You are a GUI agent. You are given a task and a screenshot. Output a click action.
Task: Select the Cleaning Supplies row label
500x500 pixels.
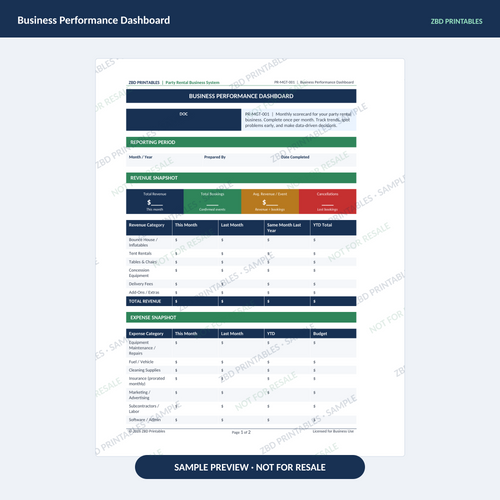(145, 370)
